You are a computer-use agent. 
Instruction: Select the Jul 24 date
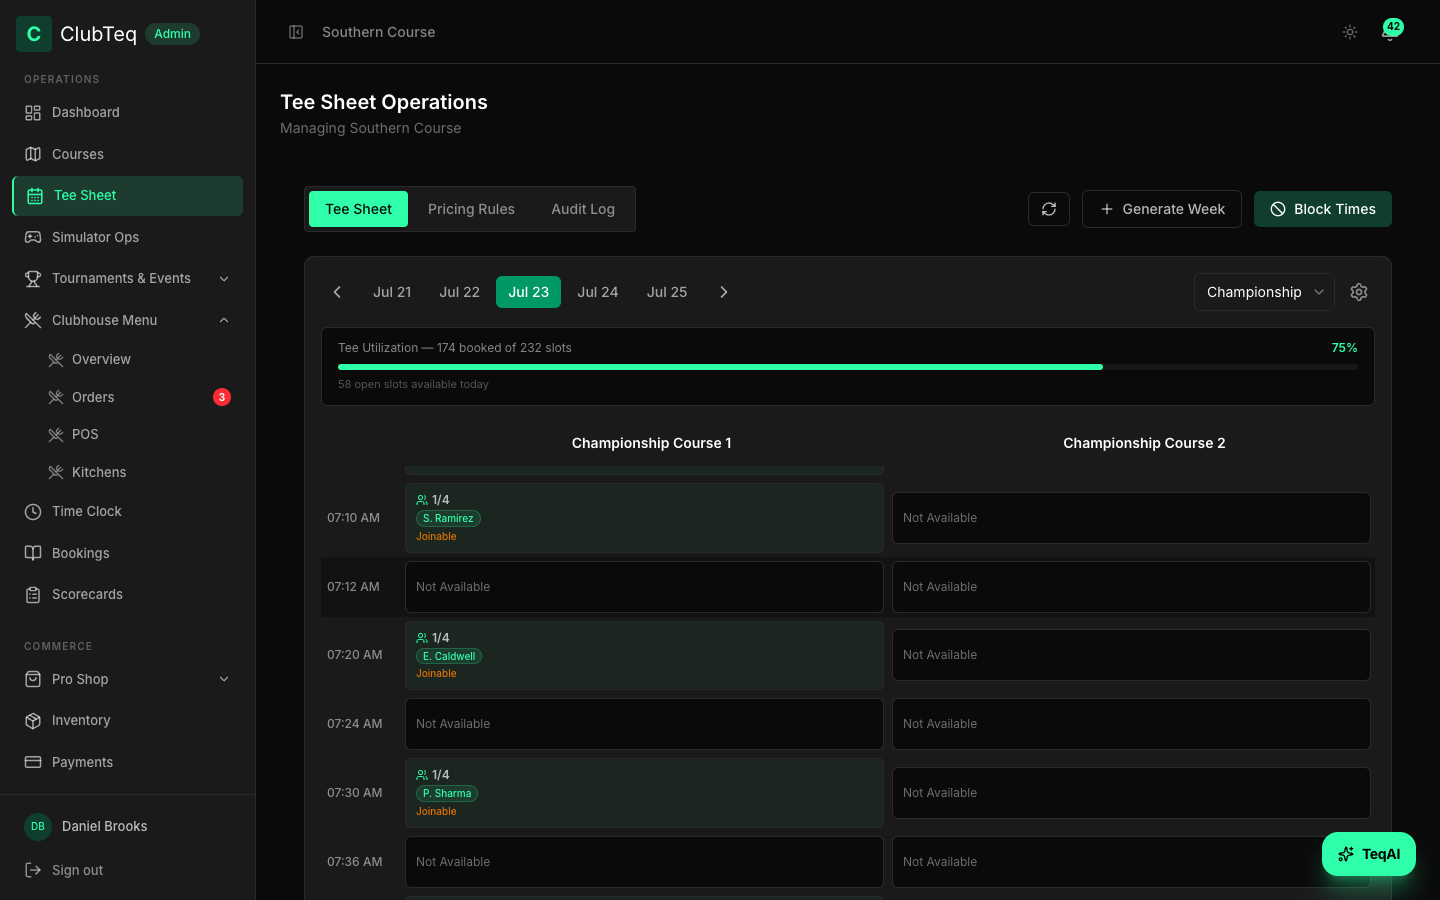click(598, 292)
